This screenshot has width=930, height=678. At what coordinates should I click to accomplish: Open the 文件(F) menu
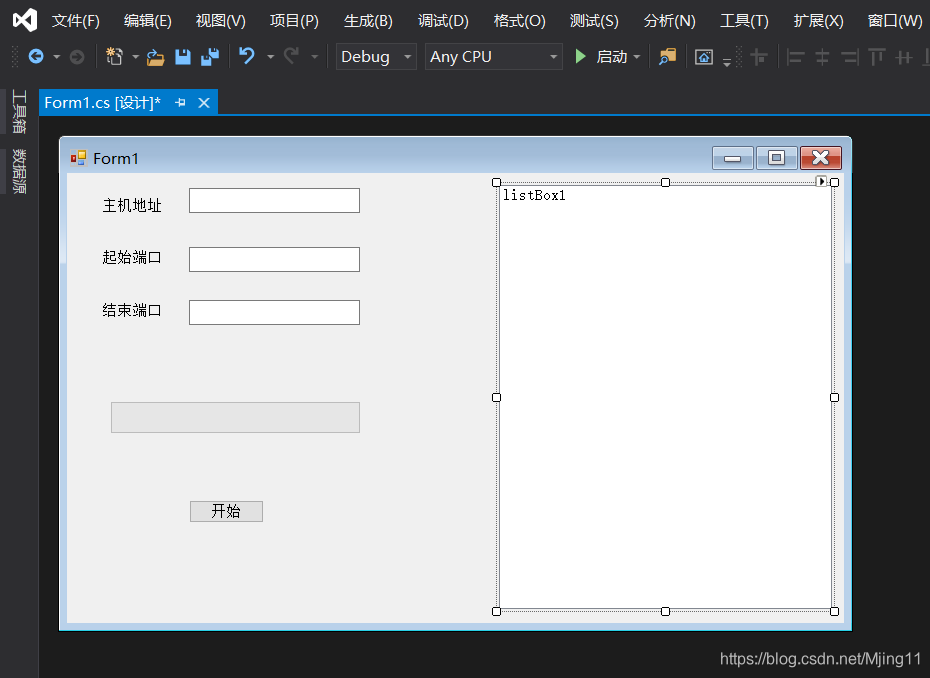(x=75, y=21)
